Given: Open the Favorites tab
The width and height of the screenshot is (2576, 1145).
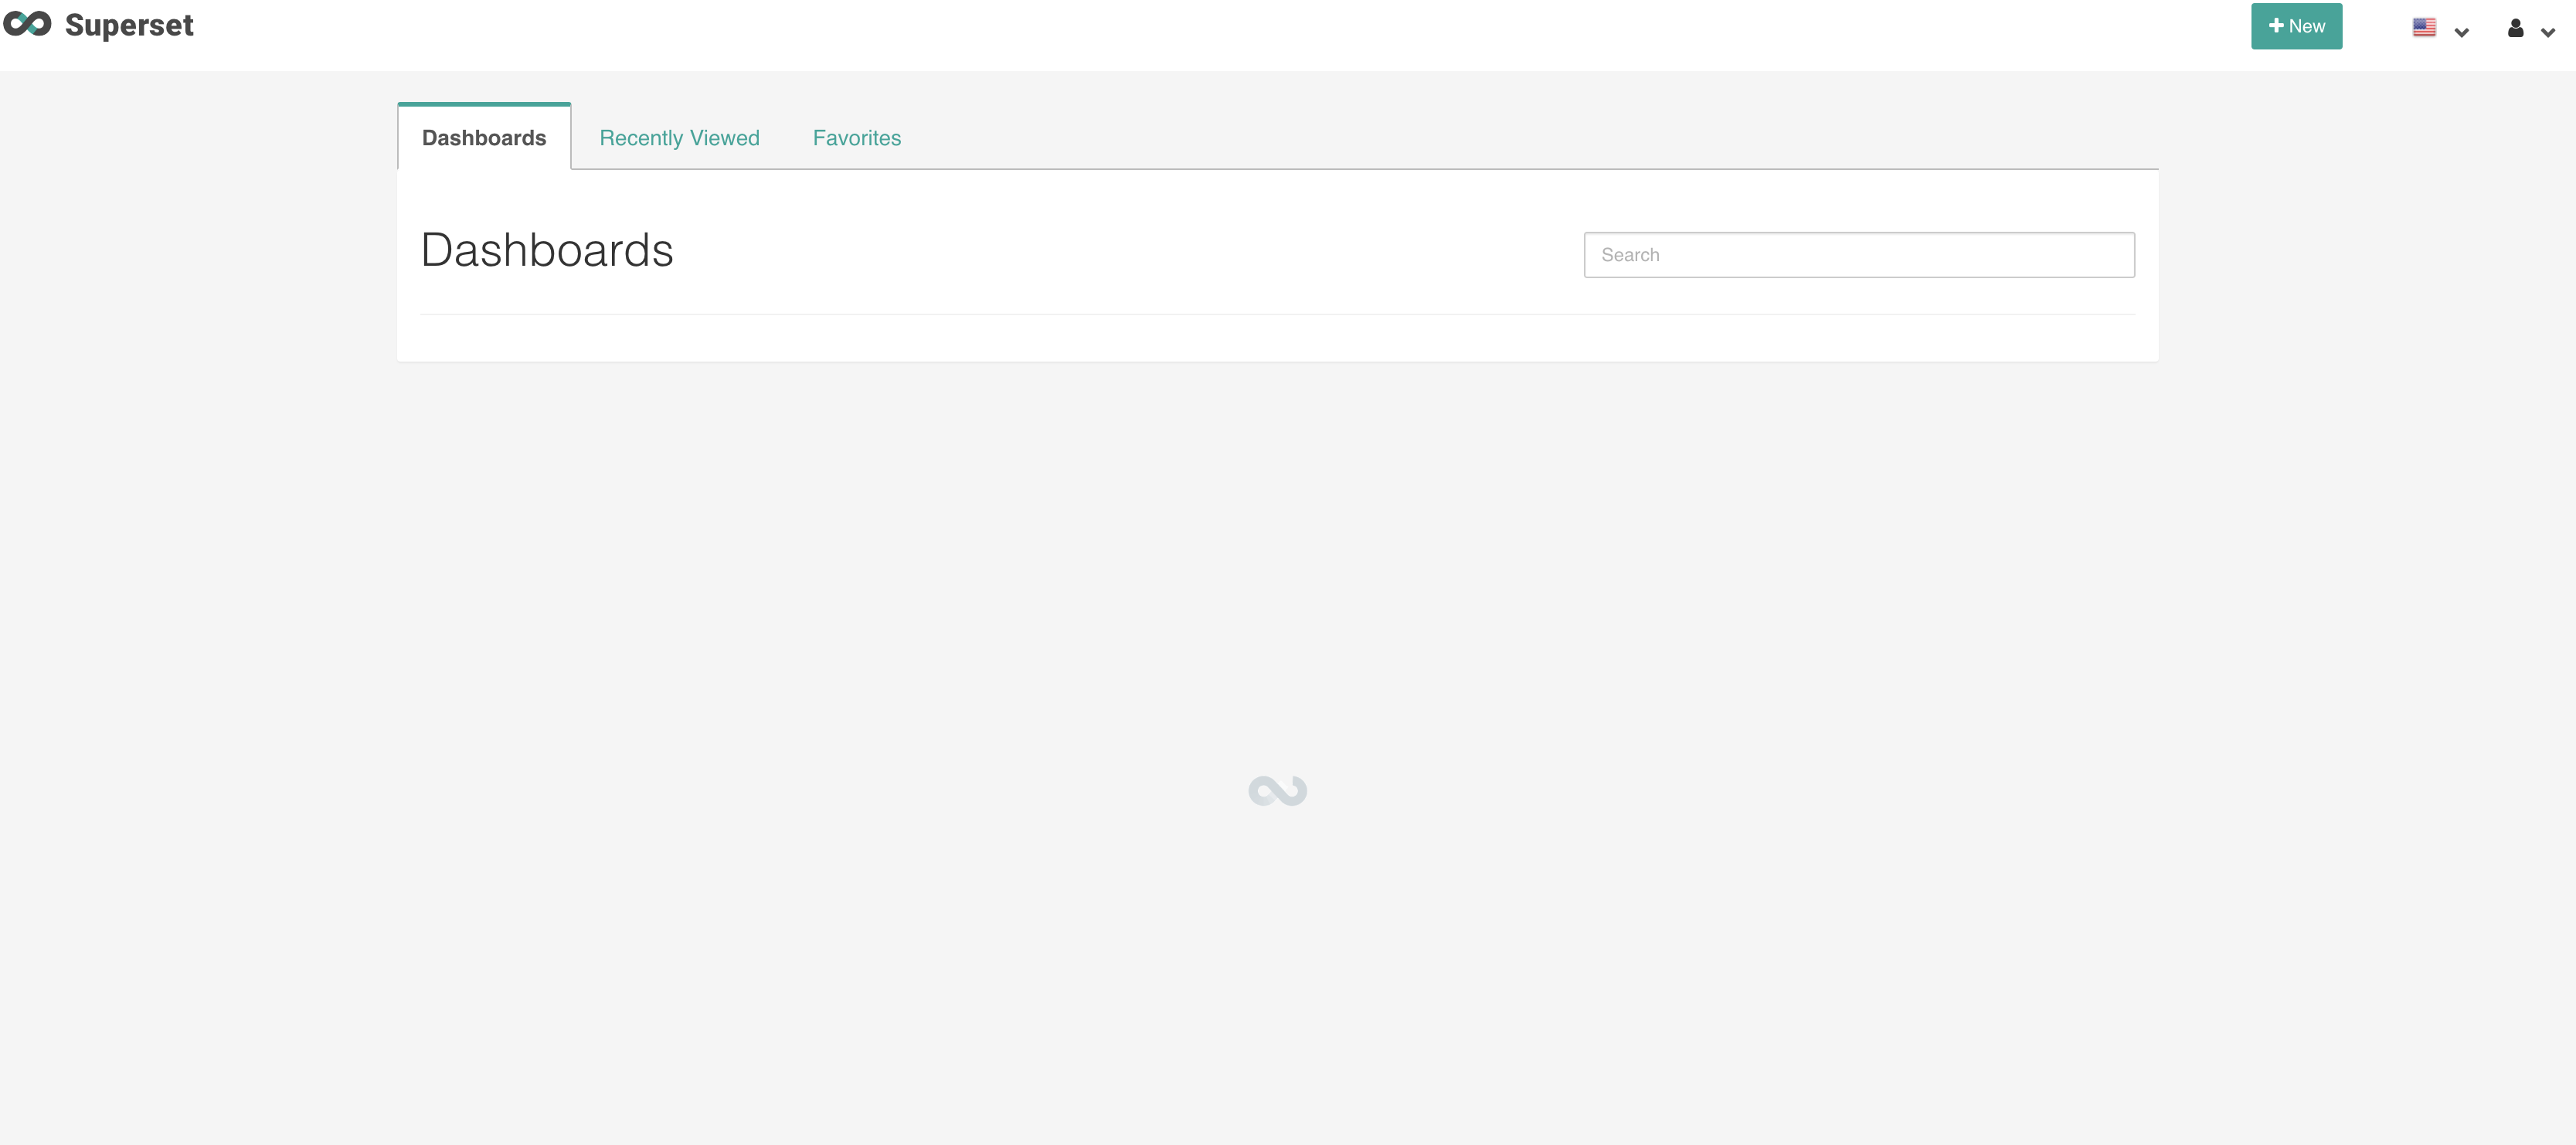Looking at the screenshot, I should coord(856,138).
